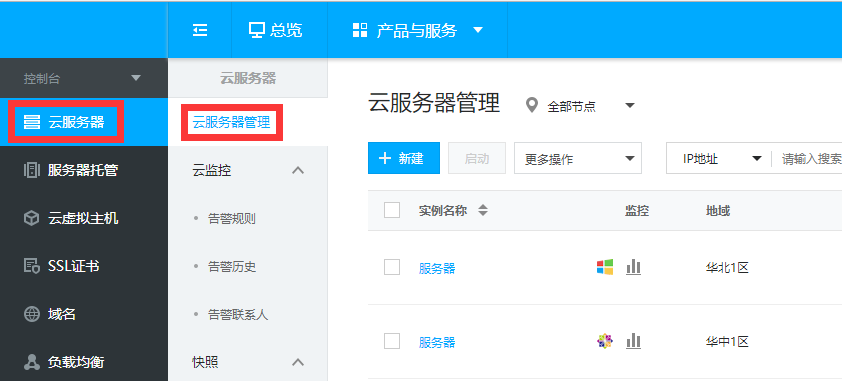Open 域名 globe item in sidebar
Viewport: 842px width, 381px height.
tap(49, 314)
